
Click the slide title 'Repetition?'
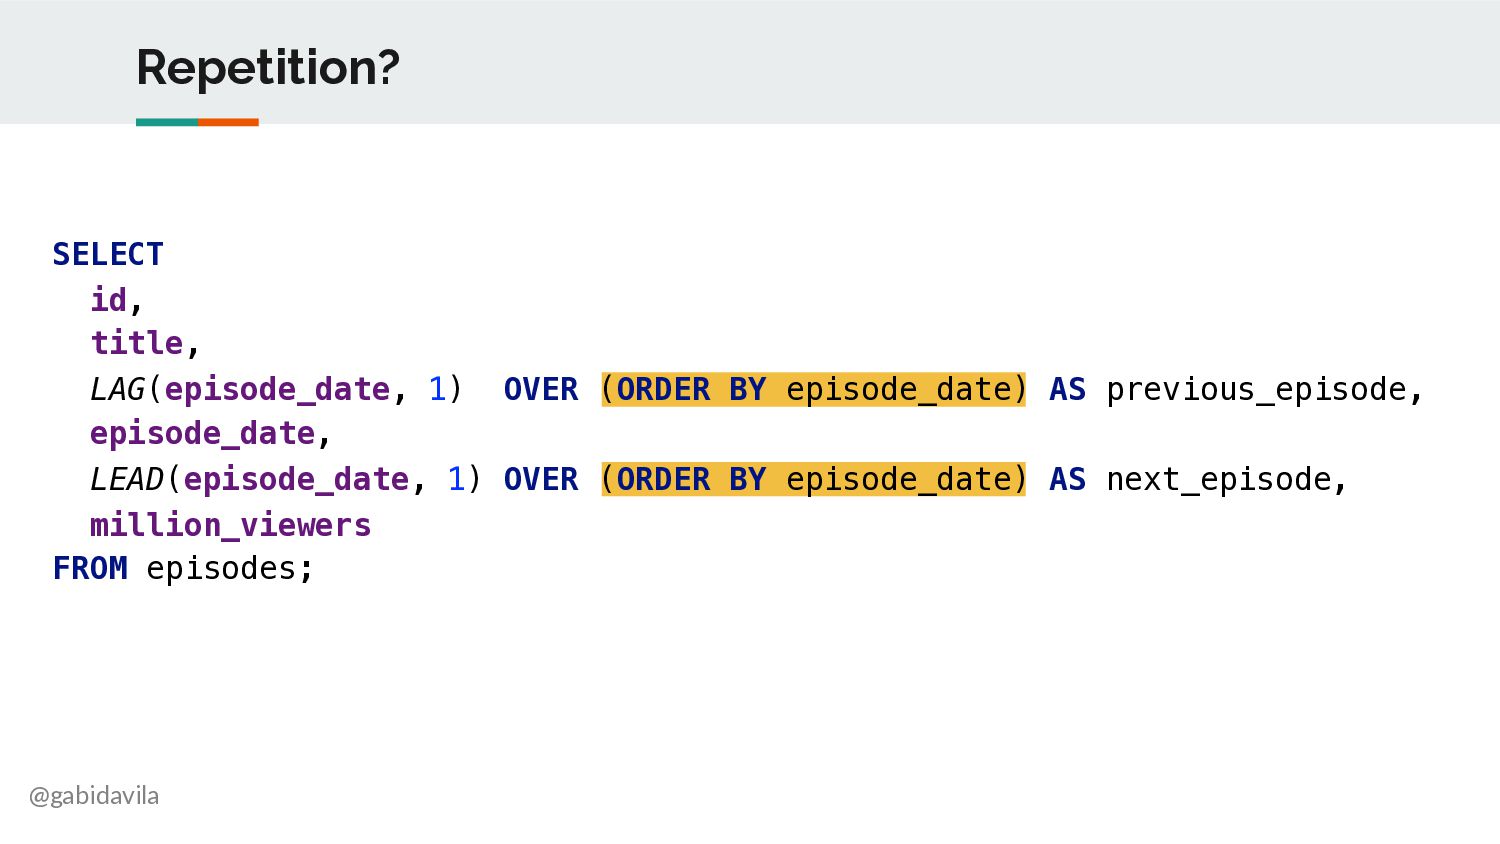(268, 68)
